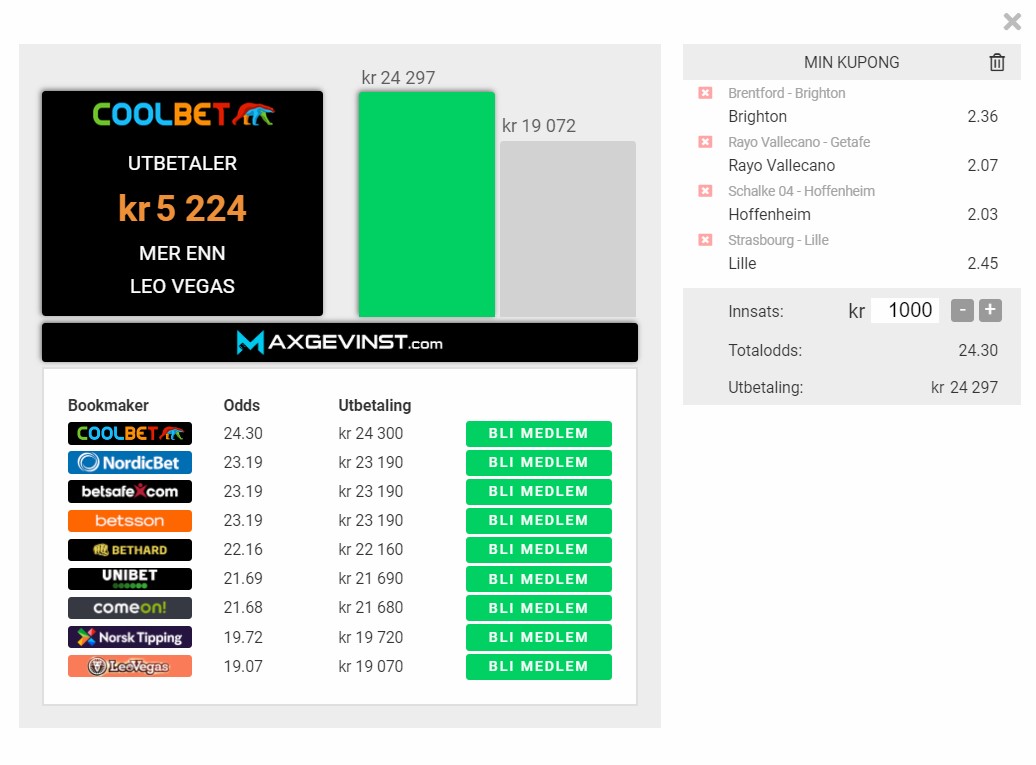Click Bethard logo in bookmaker table

tap(130, 550)
